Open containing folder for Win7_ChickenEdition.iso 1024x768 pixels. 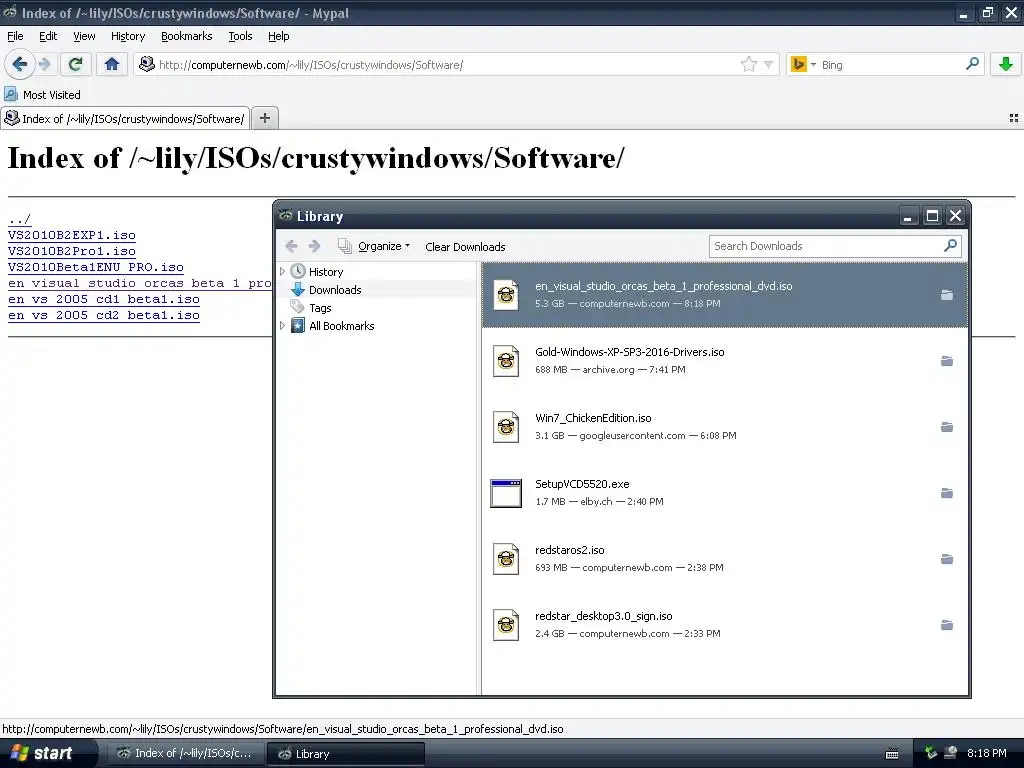(x=946, y=427)
